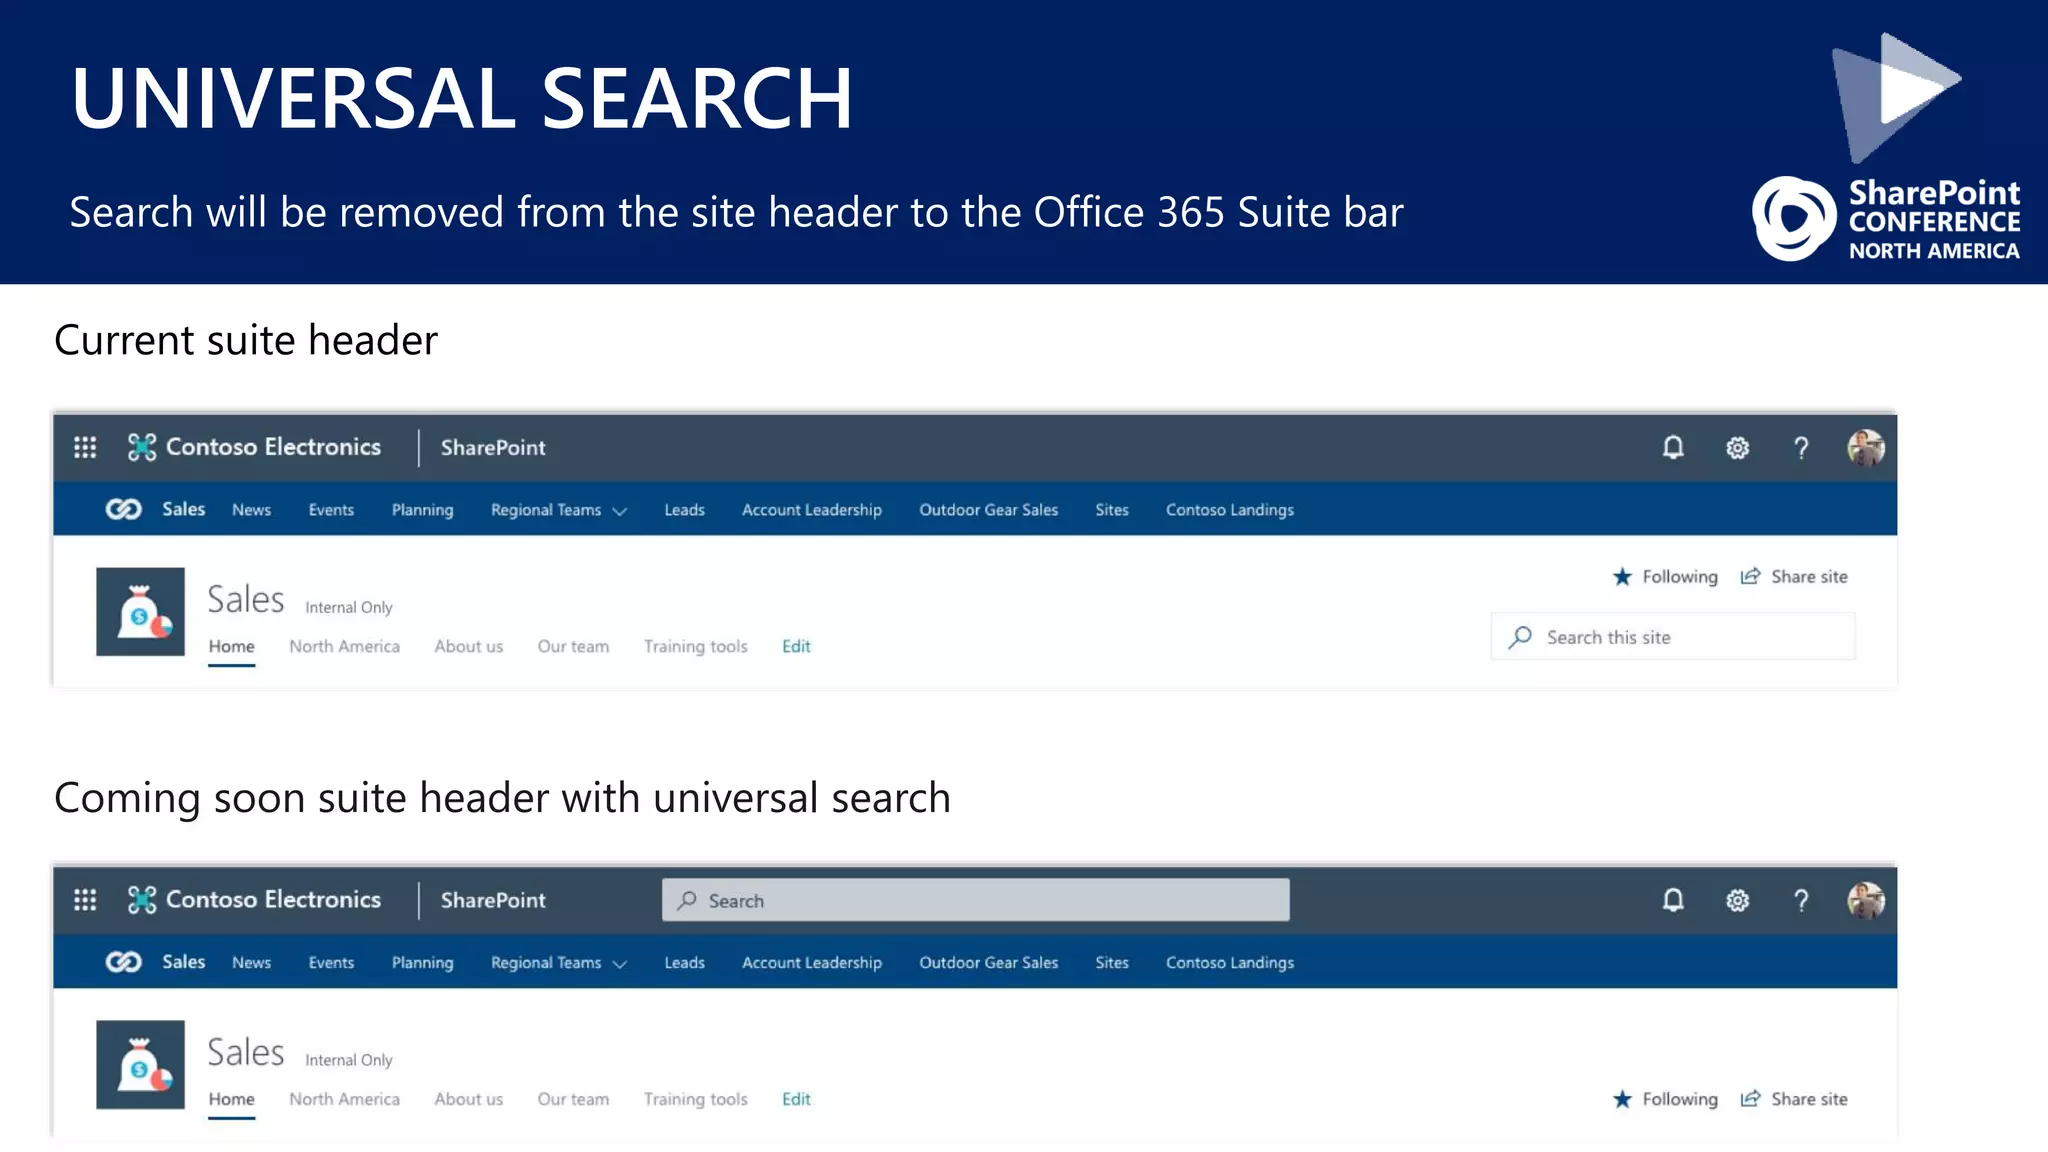Click magnifier icon in Search this site box
Screen dimensions: 2048x1152
click(x=1520, y=637)
